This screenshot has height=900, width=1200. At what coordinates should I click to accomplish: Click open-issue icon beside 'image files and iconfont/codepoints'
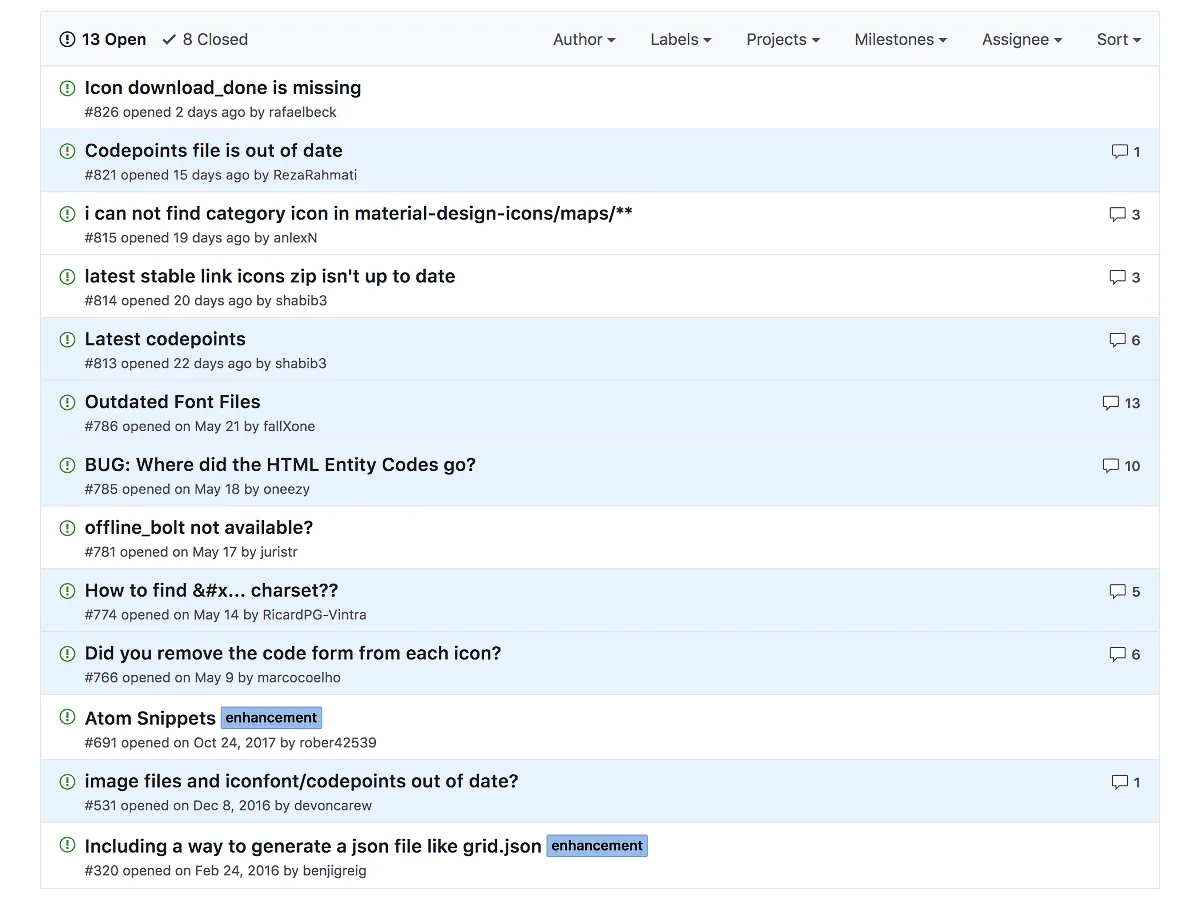click(67, 781)
